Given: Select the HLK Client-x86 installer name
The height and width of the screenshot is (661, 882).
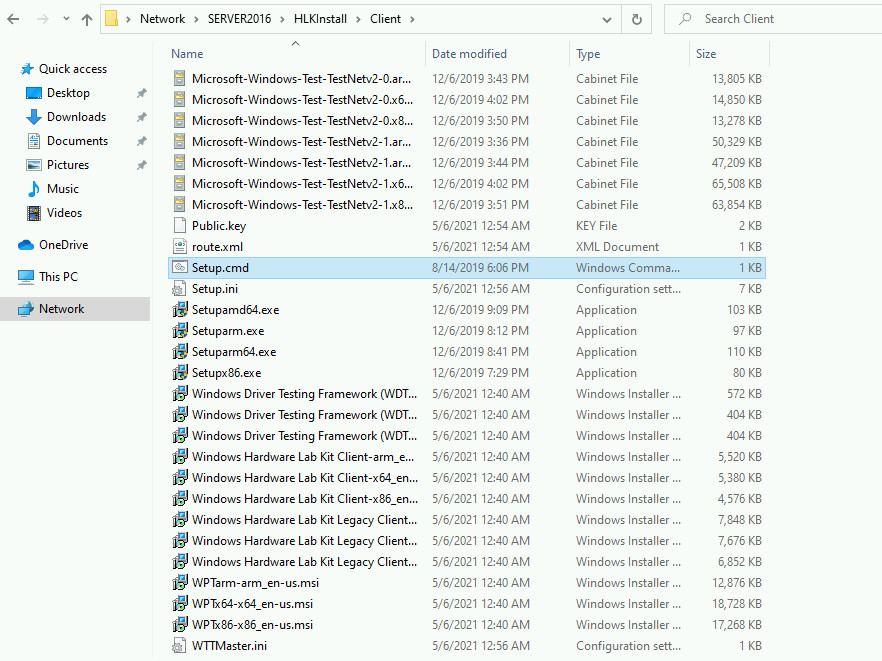Looking at the screenshot, I should click(305, 498).
